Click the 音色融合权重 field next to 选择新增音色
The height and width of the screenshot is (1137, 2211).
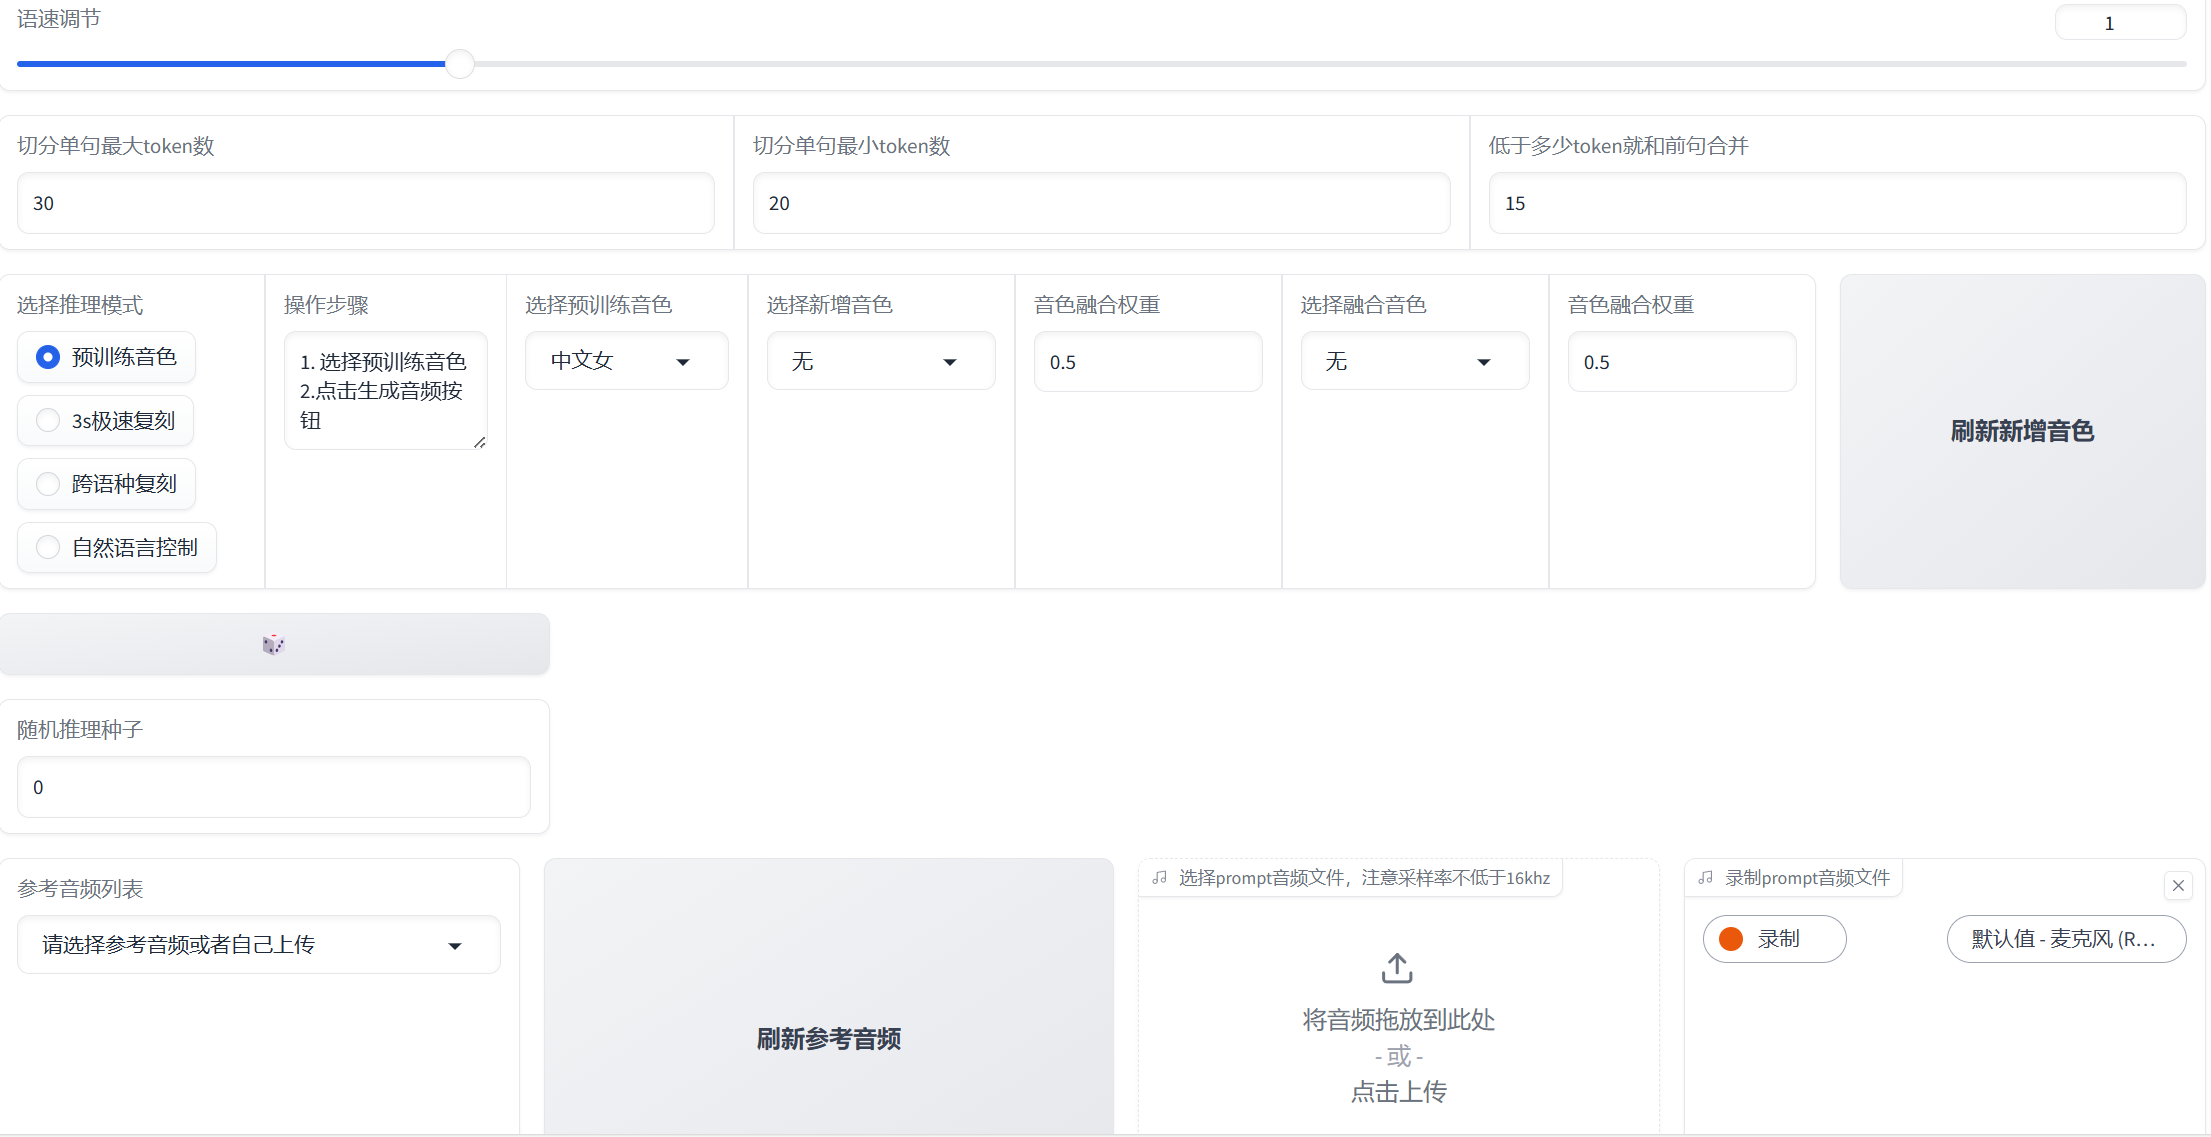point(1148,362)
